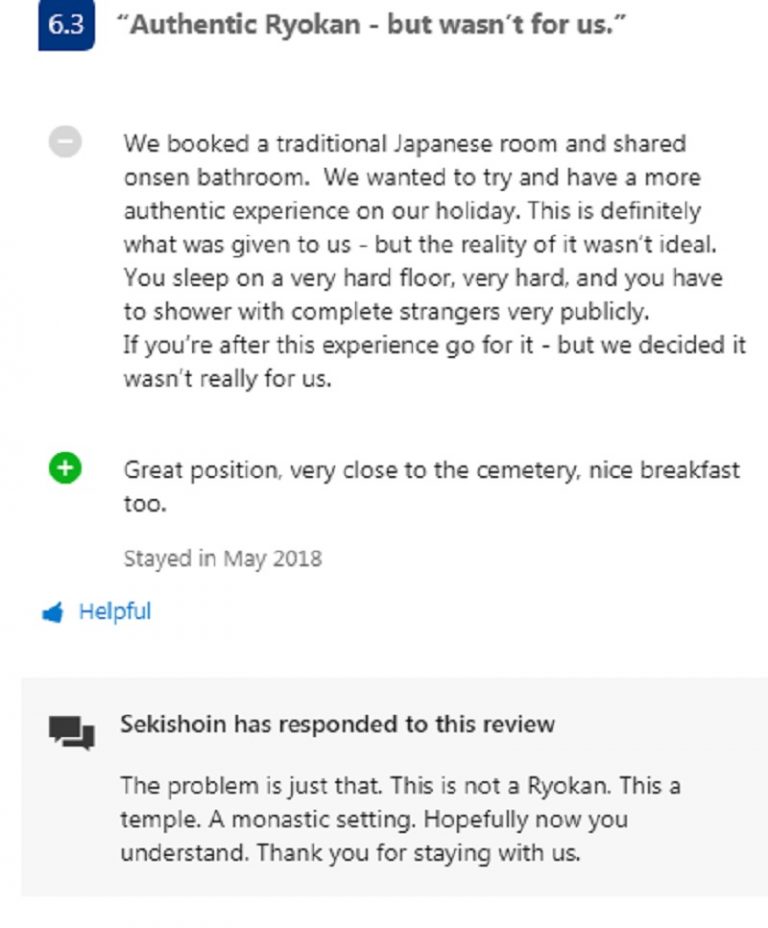
Task: Click the green plus positive-feedback icon
Action: [x=65, y=468]
